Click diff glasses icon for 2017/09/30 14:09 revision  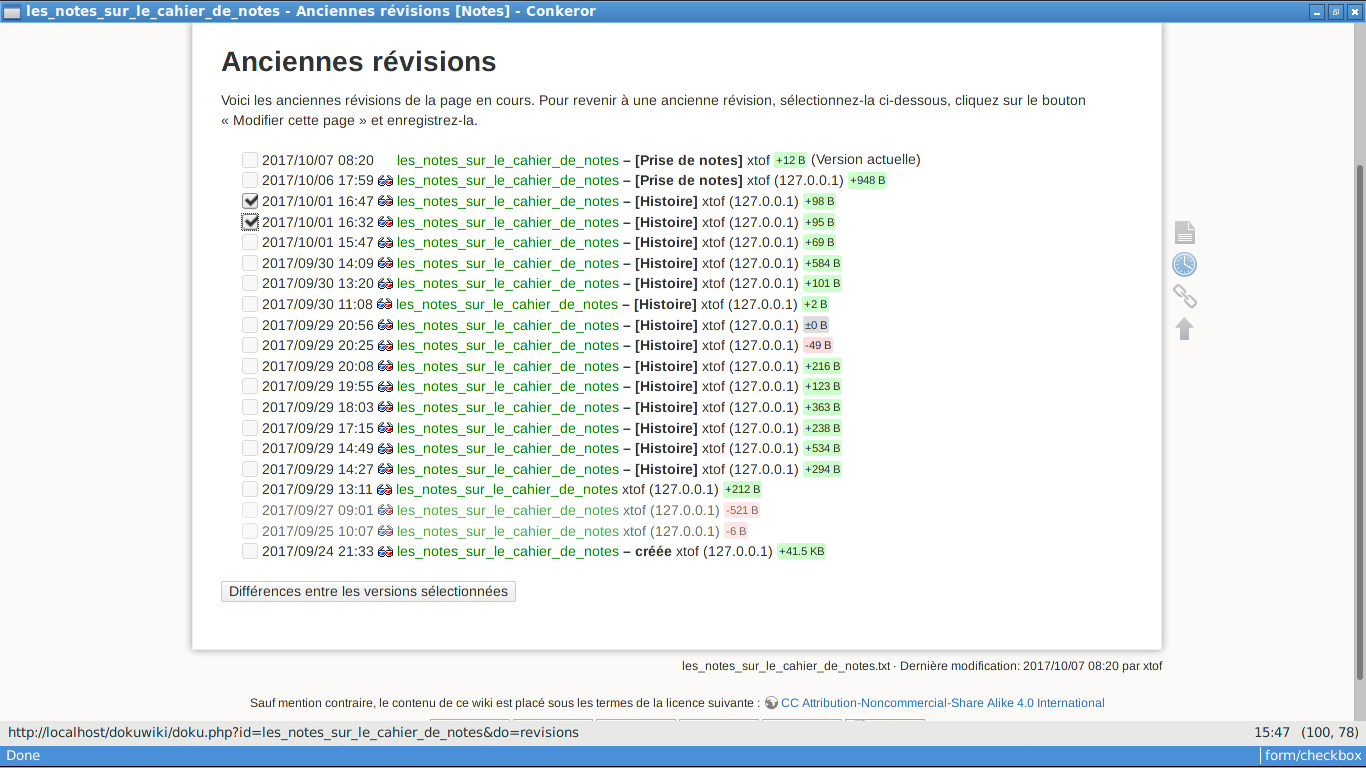385,264
